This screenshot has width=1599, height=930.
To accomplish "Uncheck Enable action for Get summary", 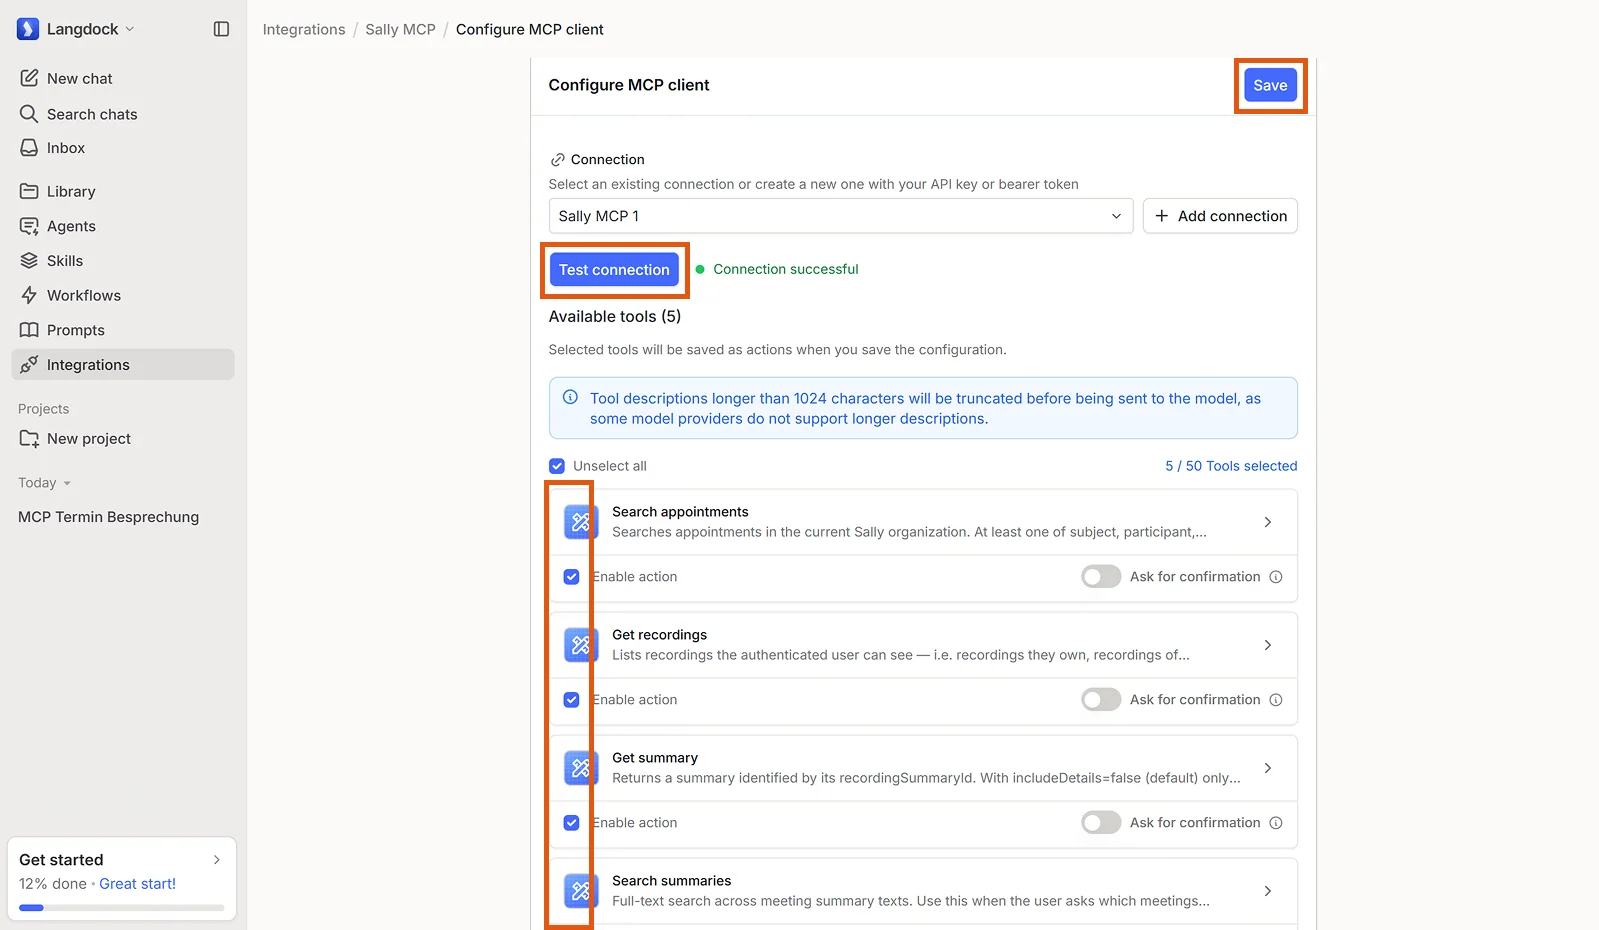I will (x=571, y=823).
